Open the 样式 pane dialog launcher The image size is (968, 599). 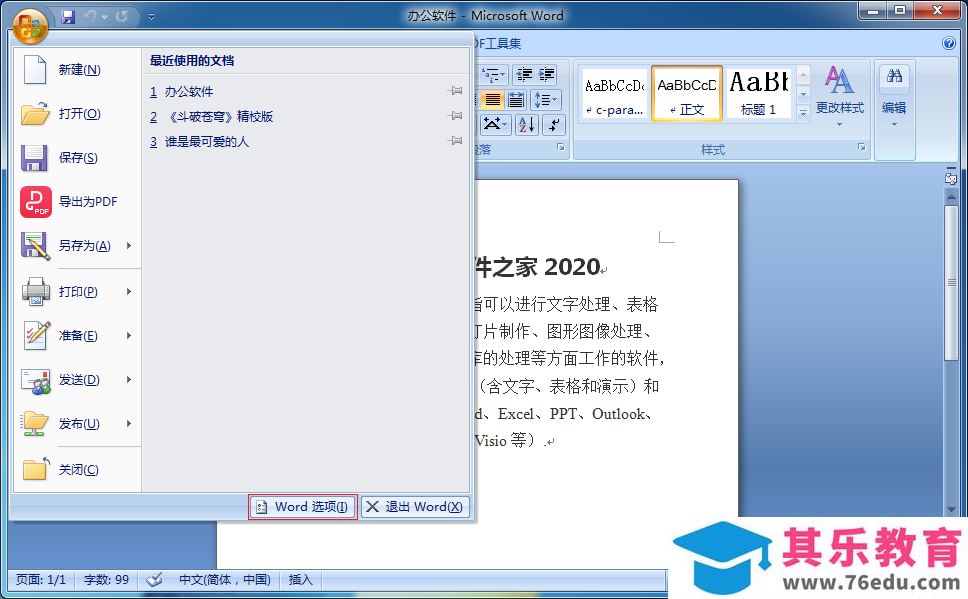coord(861,148)
